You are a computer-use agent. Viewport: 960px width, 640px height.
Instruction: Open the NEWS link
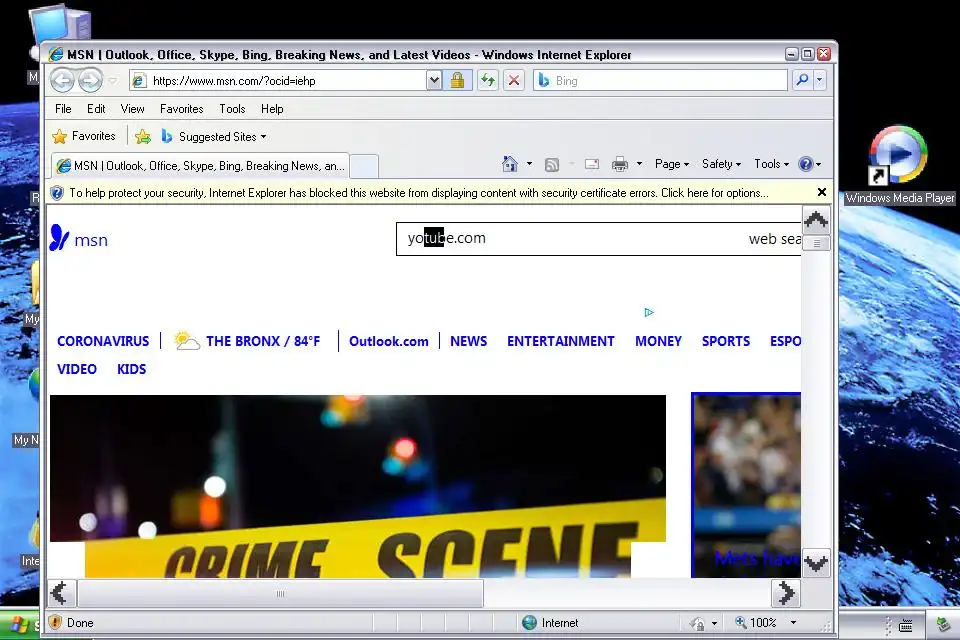point(468,341)
